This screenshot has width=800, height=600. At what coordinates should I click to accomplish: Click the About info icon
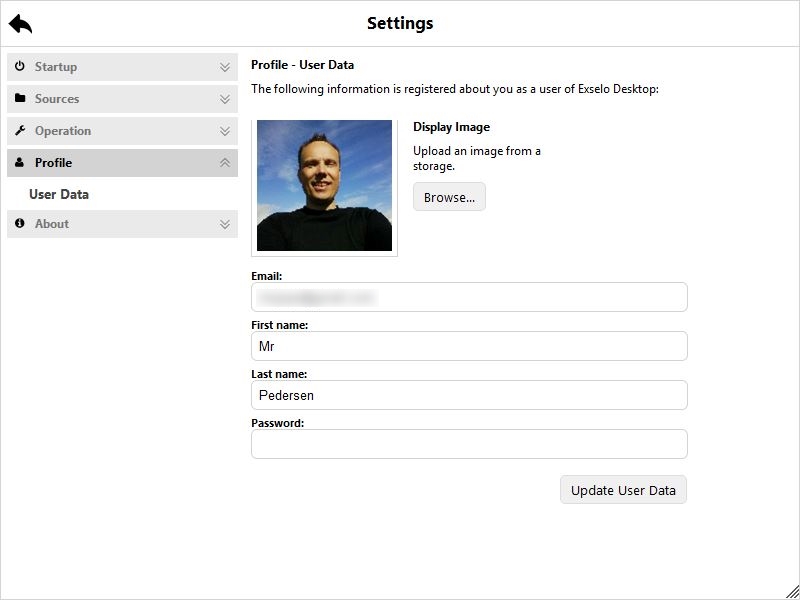point(20,223)
